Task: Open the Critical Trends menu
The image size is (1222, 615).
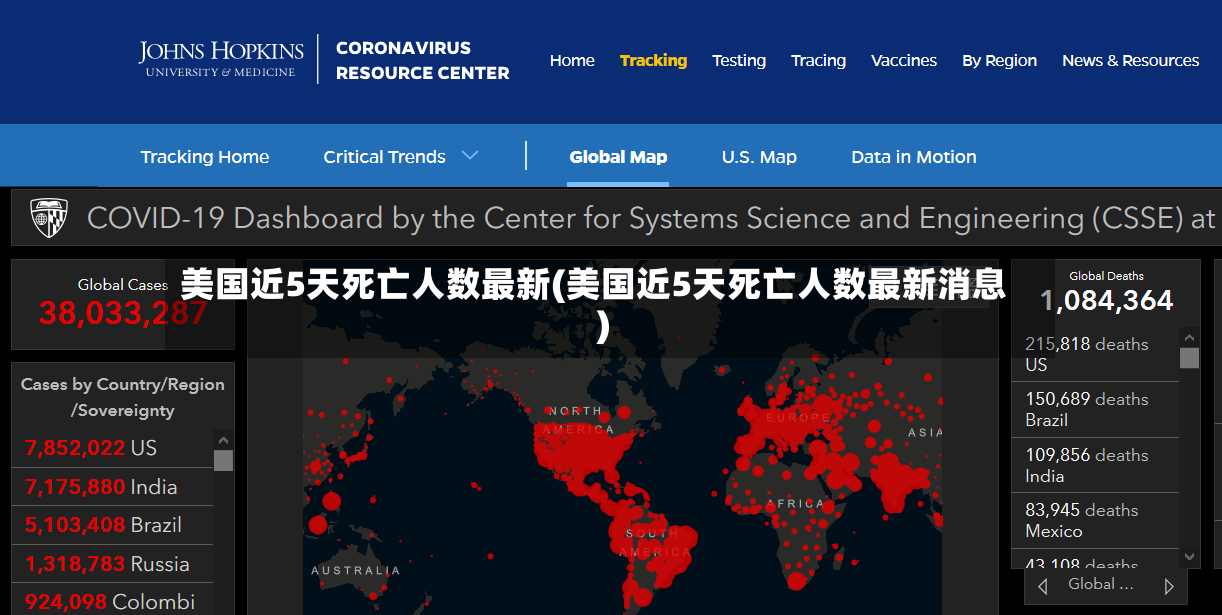Action: tap(385, 157)
